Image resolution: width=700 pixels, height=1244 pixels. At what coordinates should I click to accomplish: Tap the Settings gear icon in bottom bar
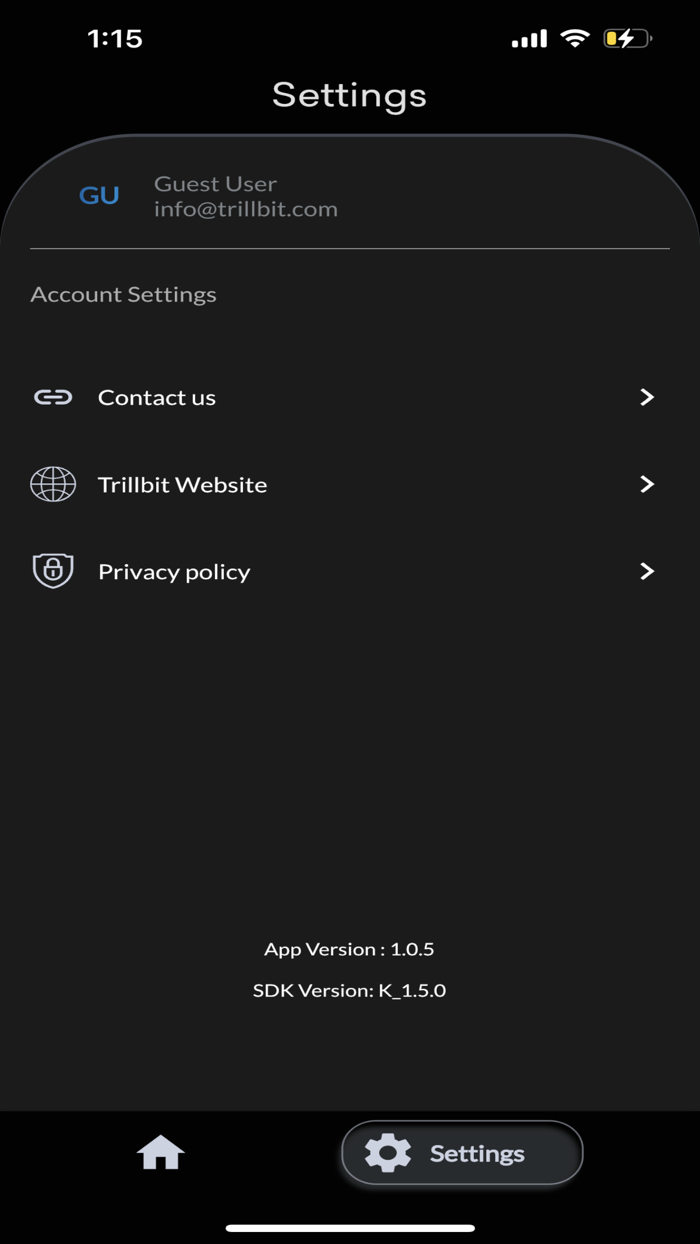[388, 1153]
